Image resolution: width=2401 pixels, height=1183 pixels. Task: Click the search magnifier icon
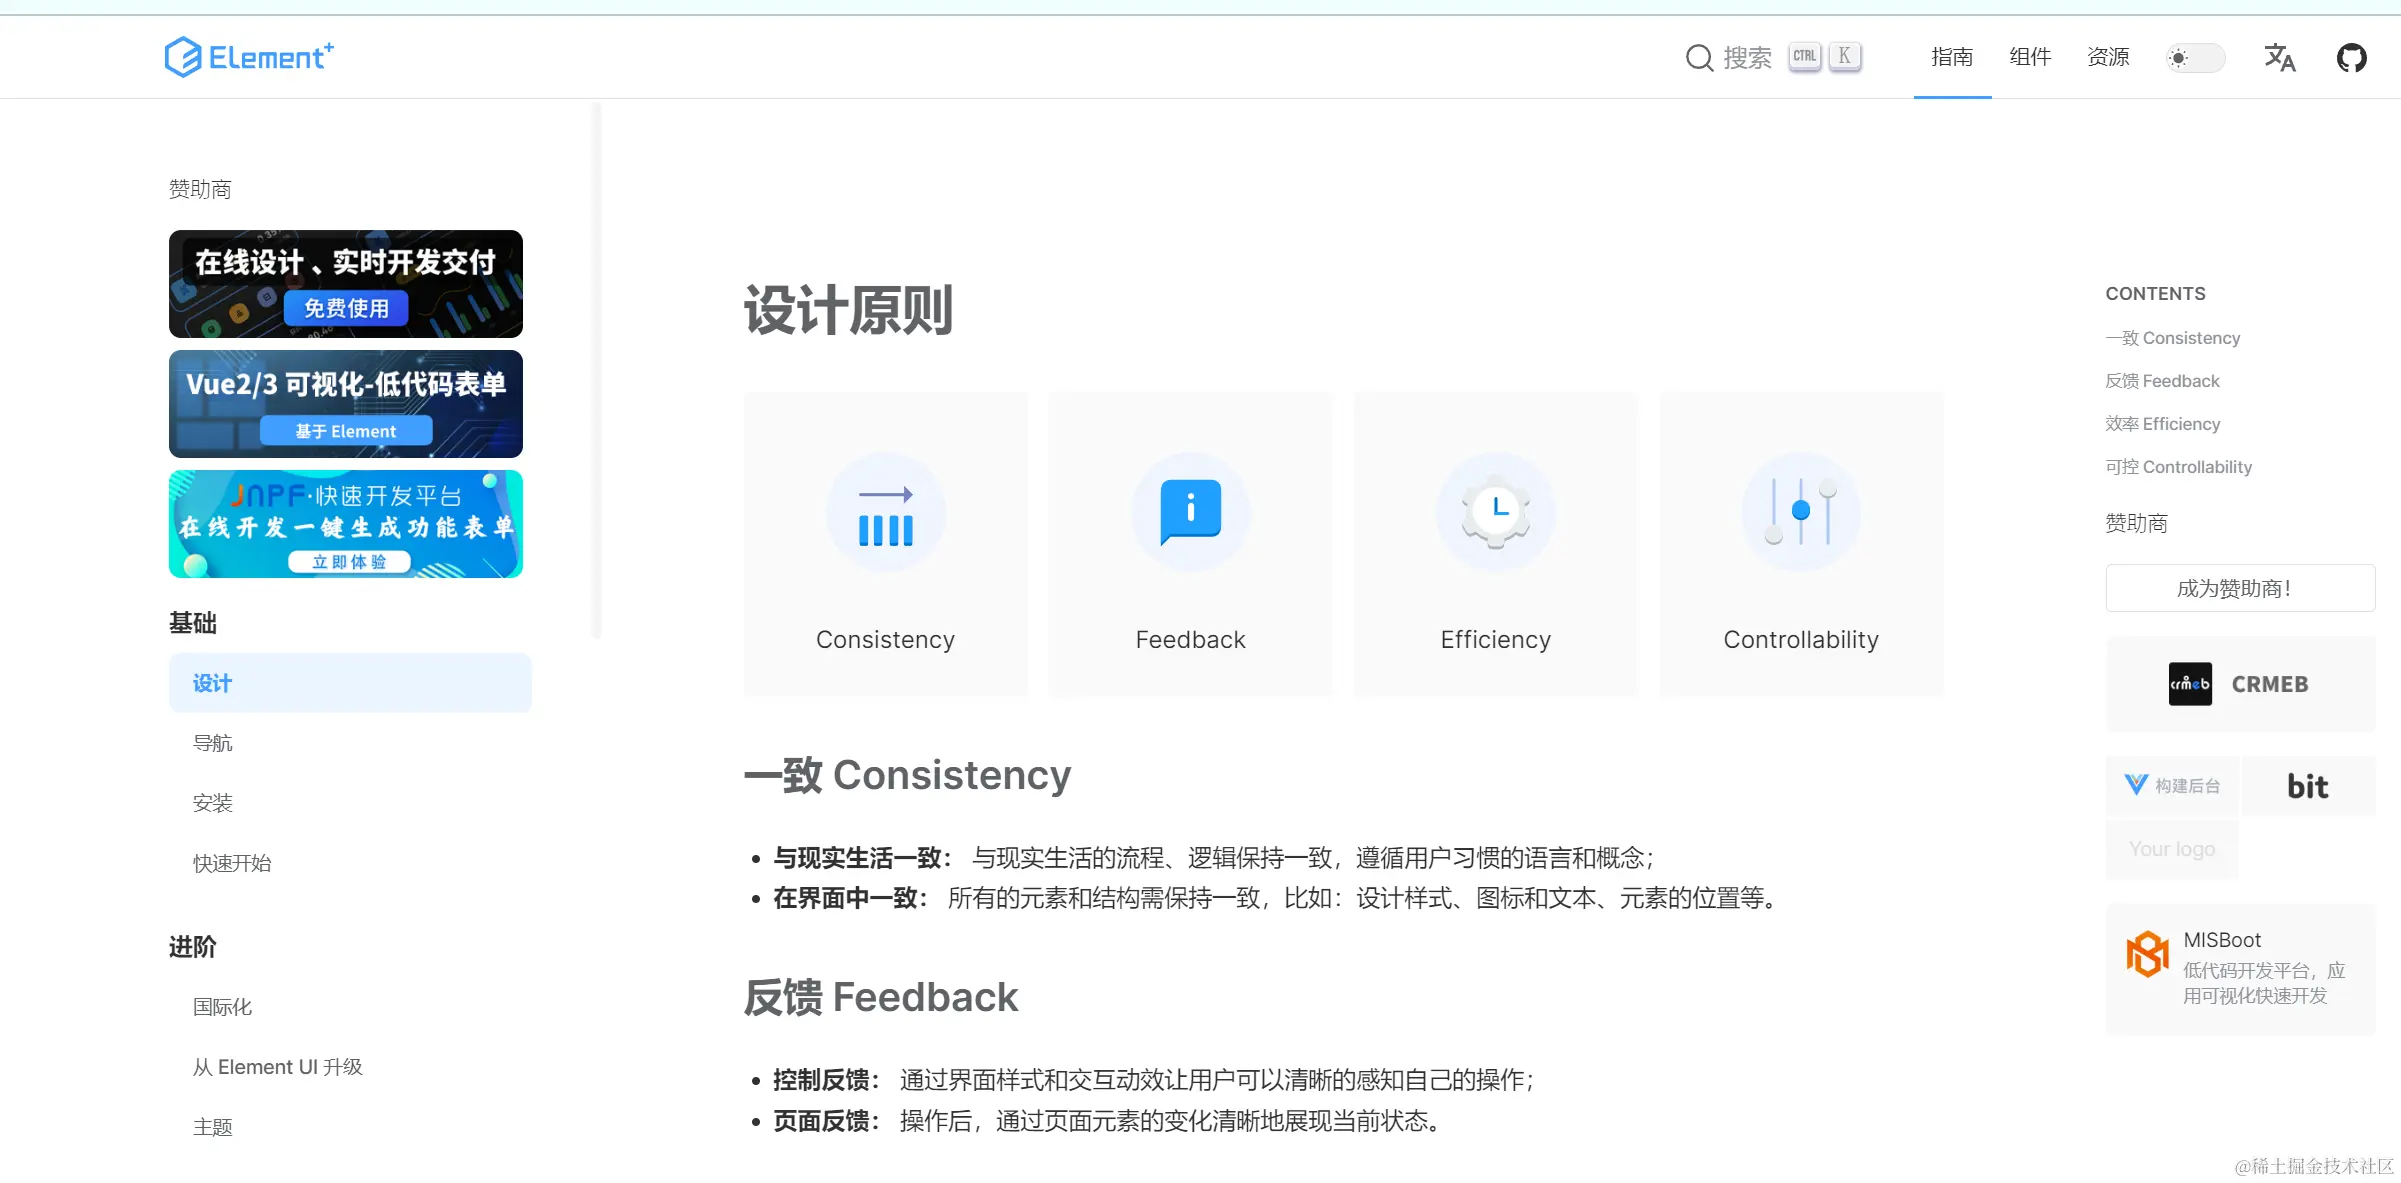point(1699,58)
